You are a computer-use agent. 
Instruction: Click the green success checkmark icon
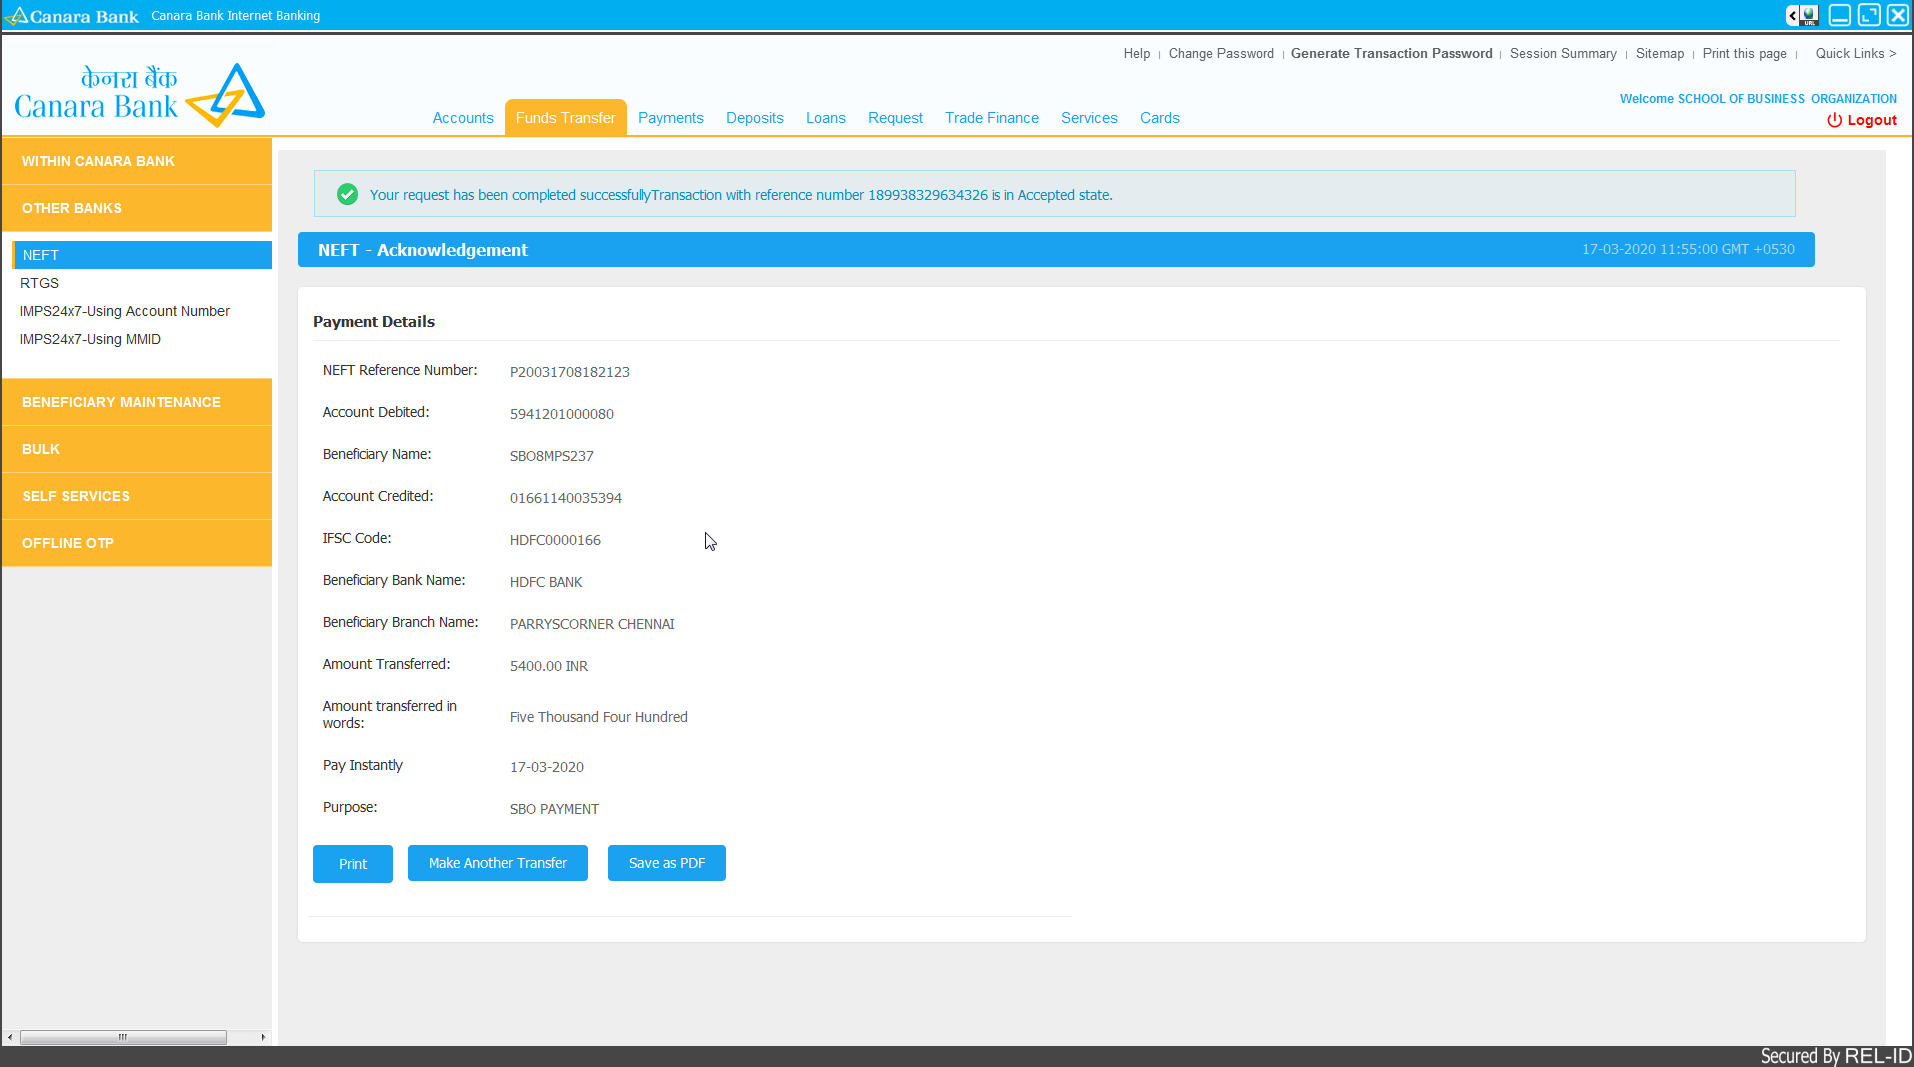pyautogui.click(x=347, y=194)
